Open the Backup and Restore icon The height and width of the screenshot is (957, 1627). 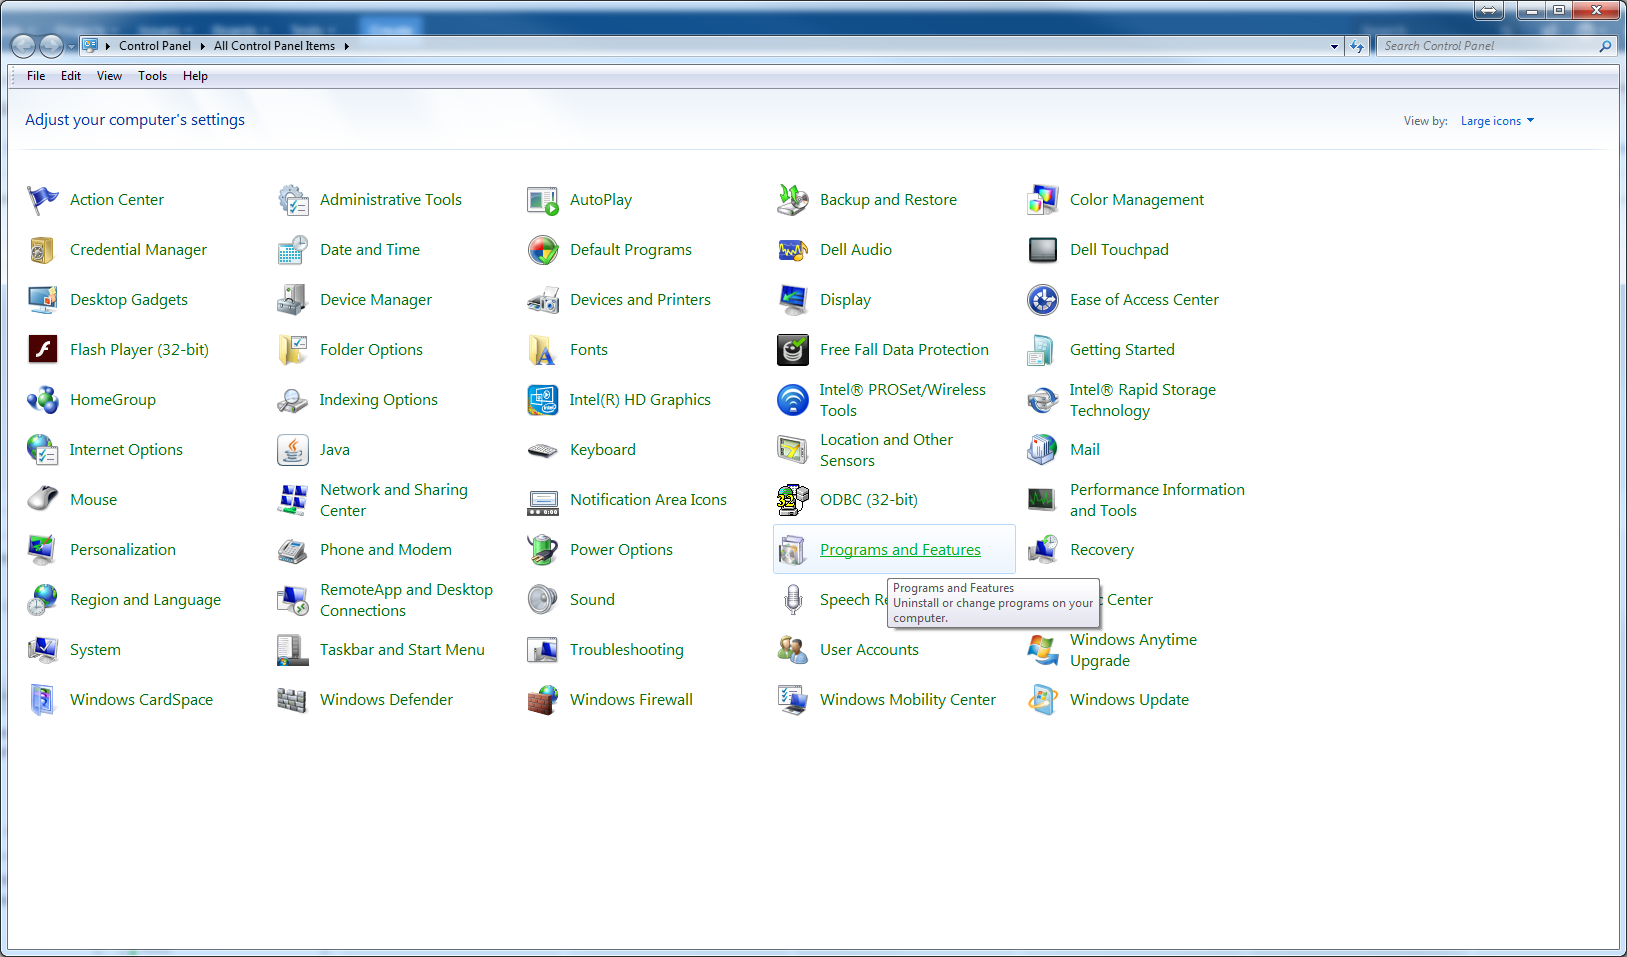coord(793,200)
